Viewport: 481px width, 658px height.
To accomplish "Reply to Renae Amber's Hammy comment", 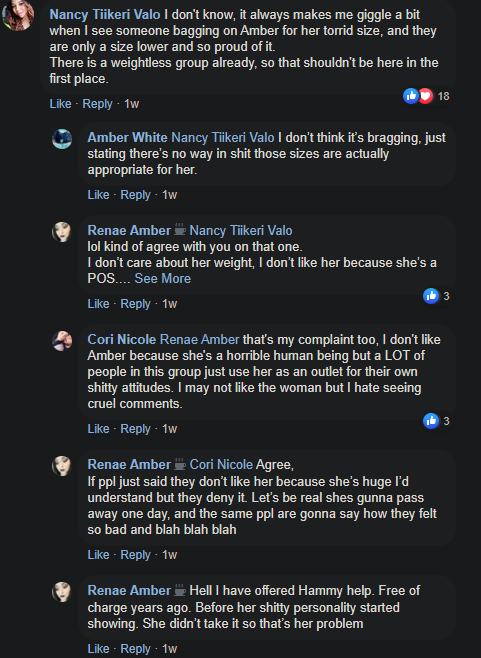I will pos(135,649).
